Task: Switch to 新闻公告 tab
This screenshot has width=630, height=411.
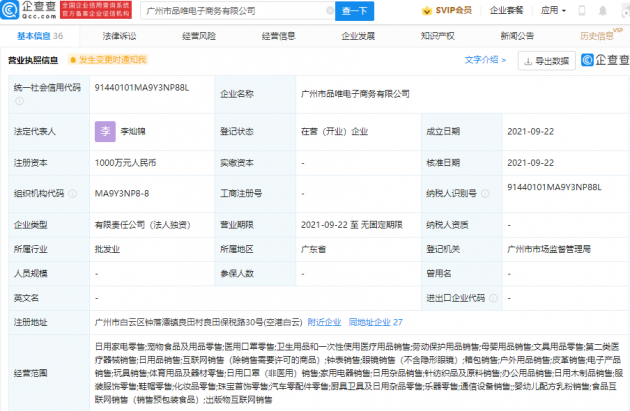Action: pyautogui.click(x=517, y=36)
